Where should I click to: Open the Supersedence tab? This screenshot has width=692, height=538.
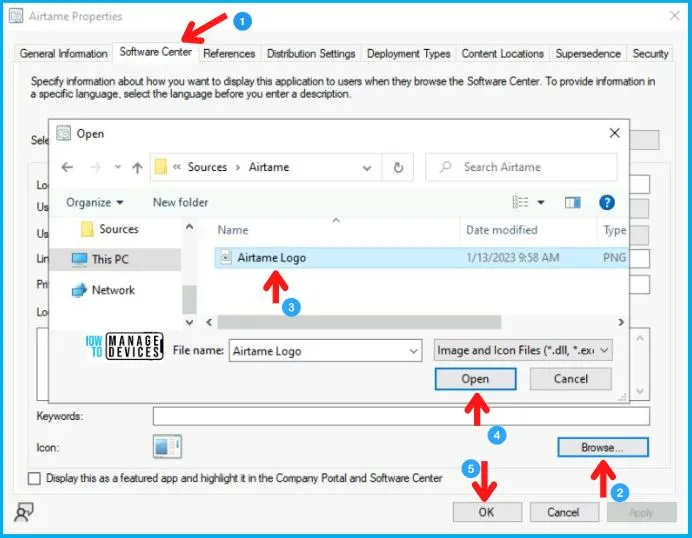pos(588,53)
